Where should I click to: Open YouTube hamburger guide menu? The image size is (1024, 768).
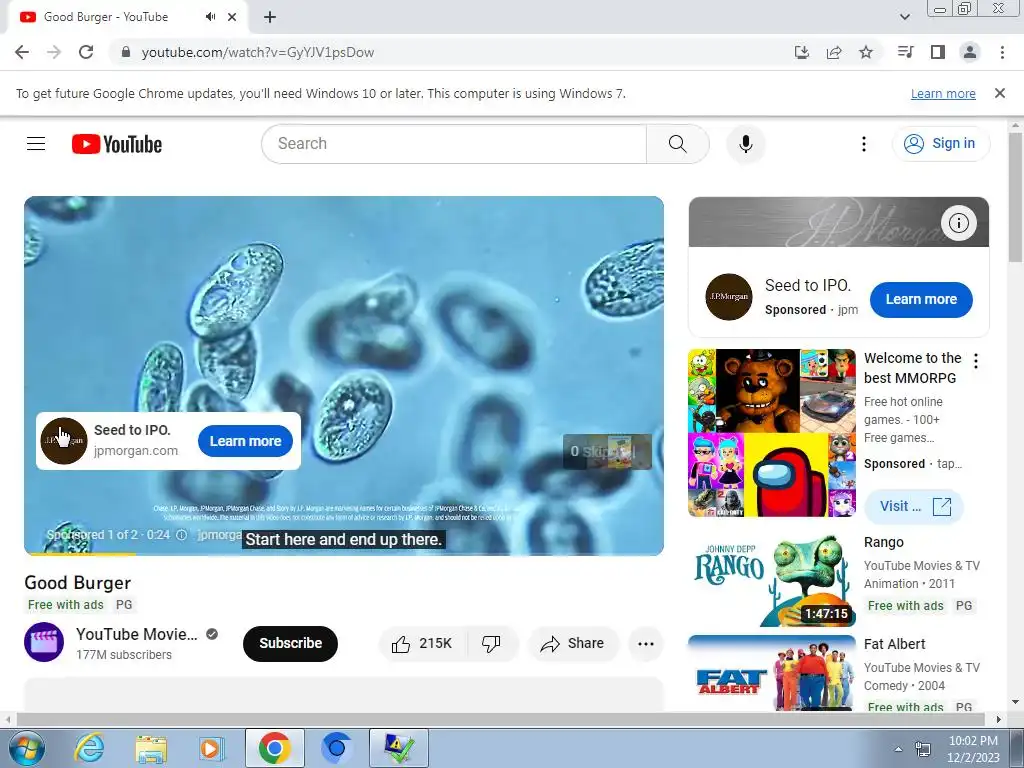click(36, 144)
